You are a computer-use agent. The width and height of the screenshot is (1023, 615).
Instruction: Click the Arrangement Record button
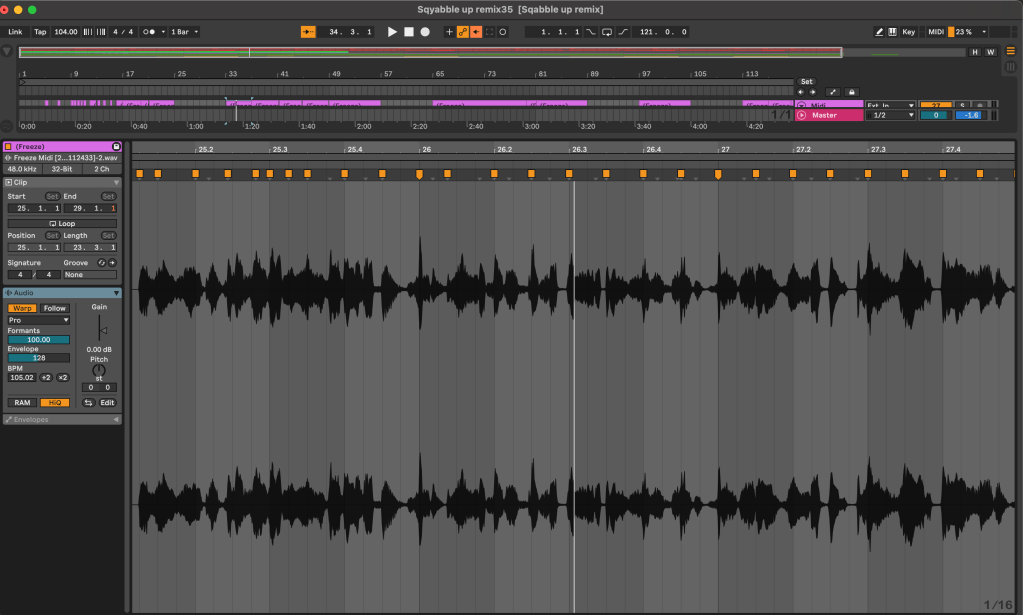(425, 32)
